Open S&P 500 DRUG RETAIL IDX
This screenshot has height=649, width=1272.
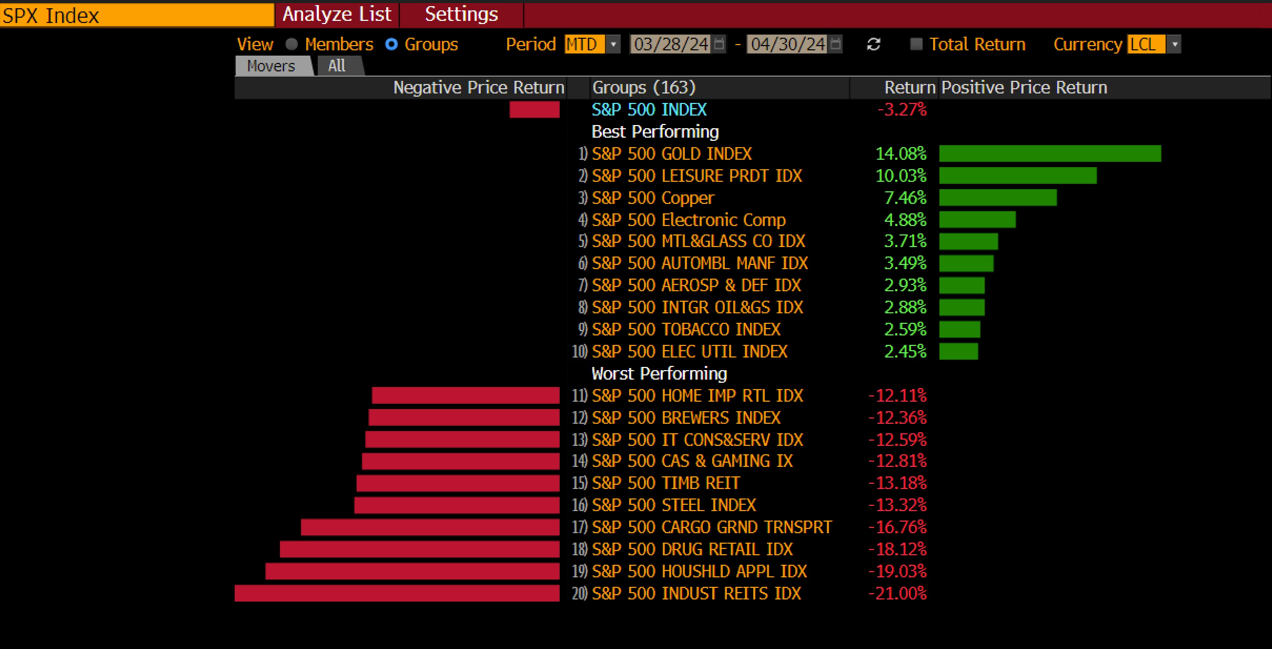(x=692, y=549)
